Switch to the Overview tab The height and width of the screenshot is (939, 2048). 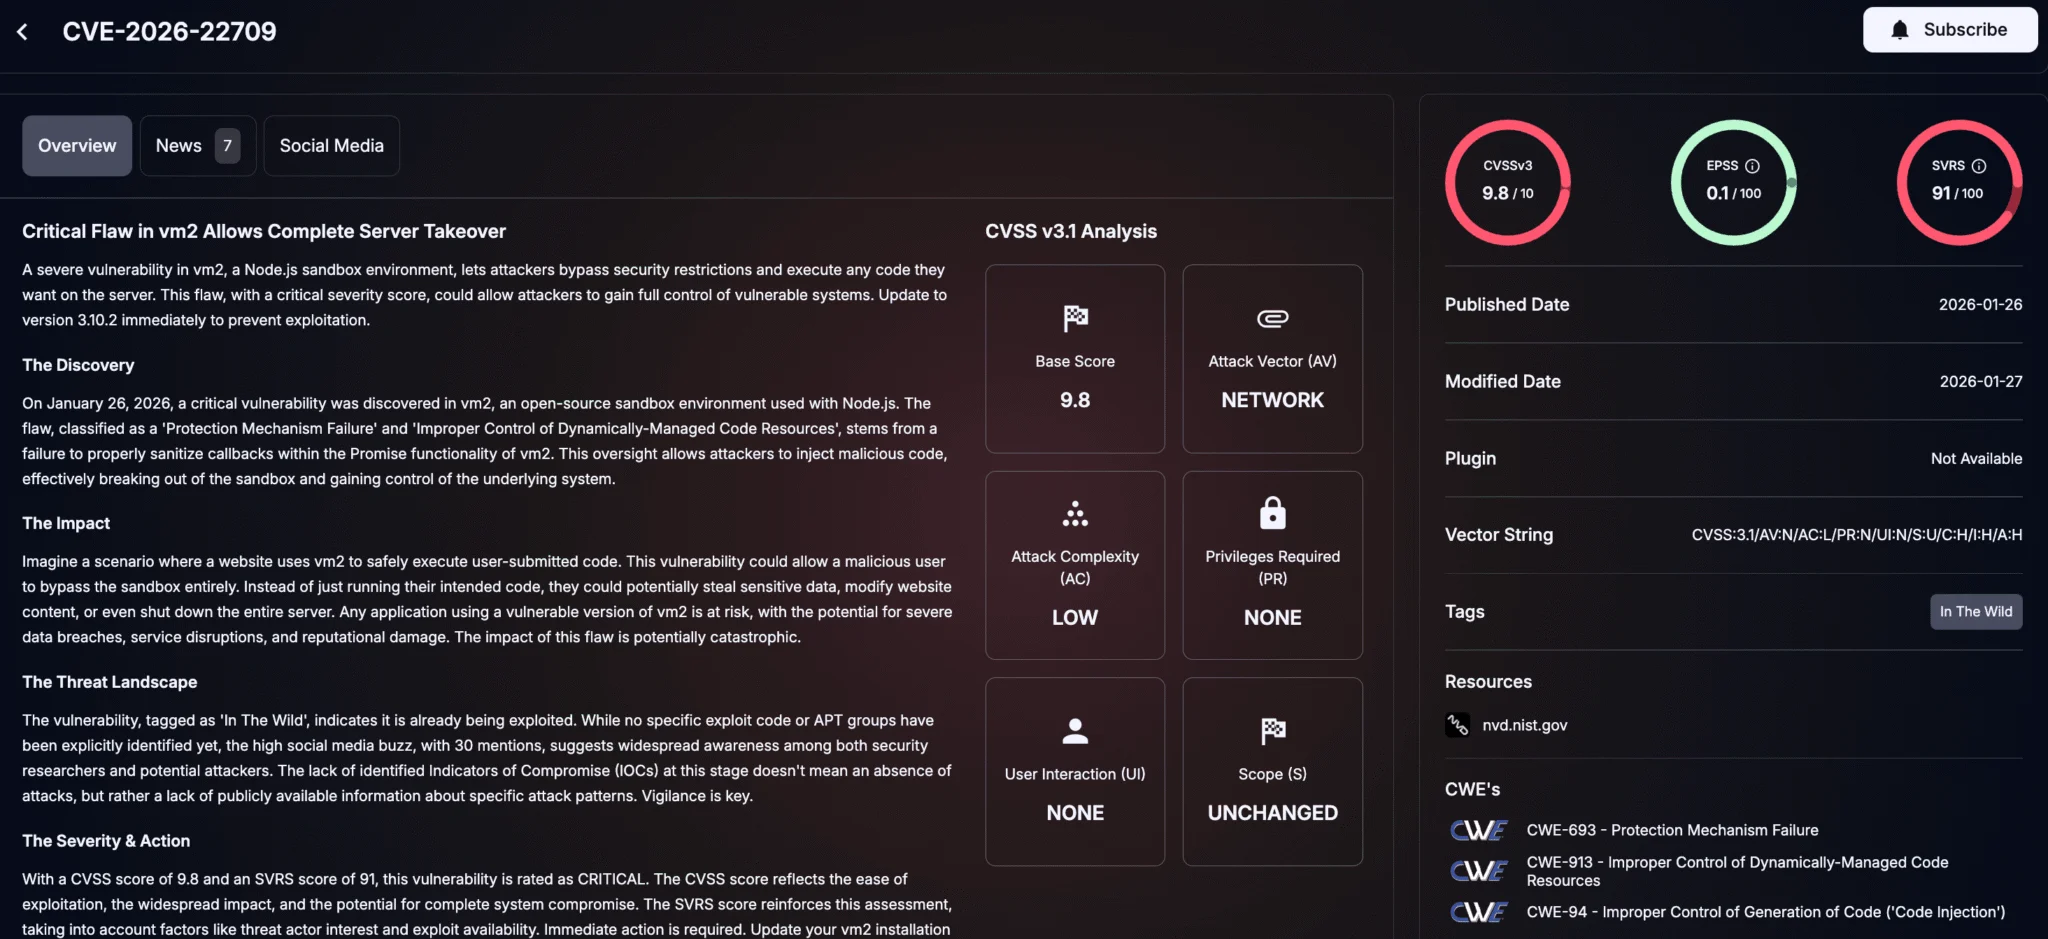(x=77, y=146)
